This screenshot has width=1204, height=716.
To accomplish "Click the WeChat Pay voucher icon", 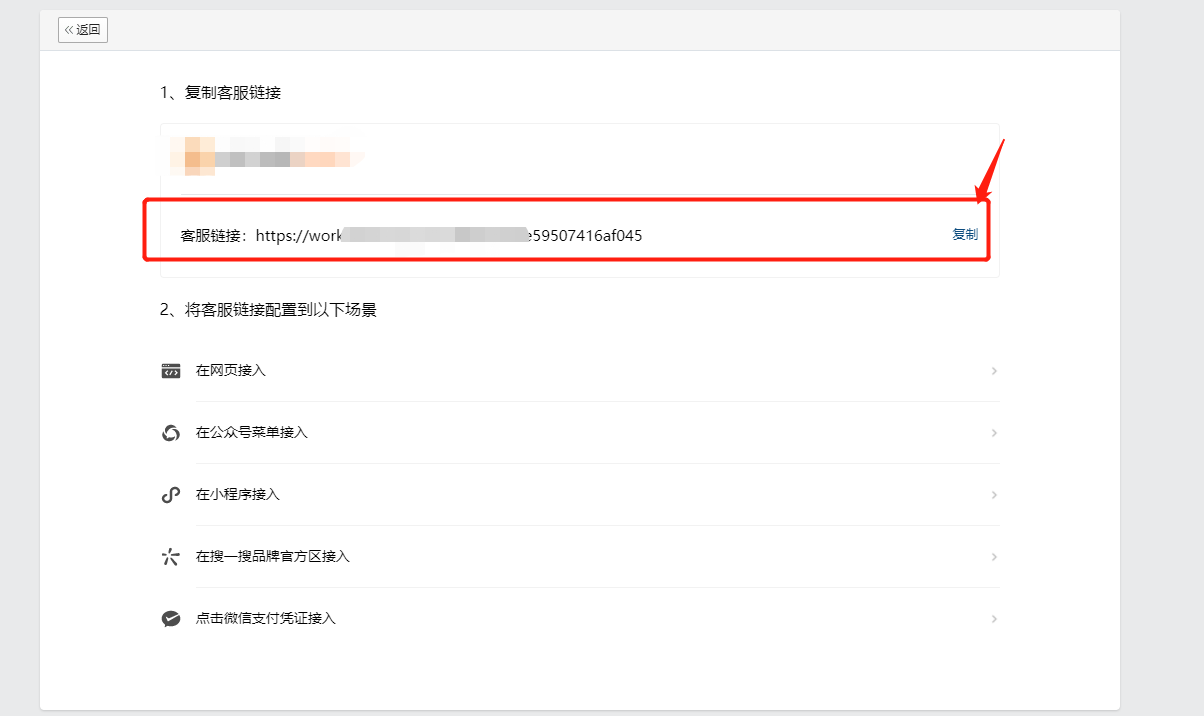I will pos(171,619).
